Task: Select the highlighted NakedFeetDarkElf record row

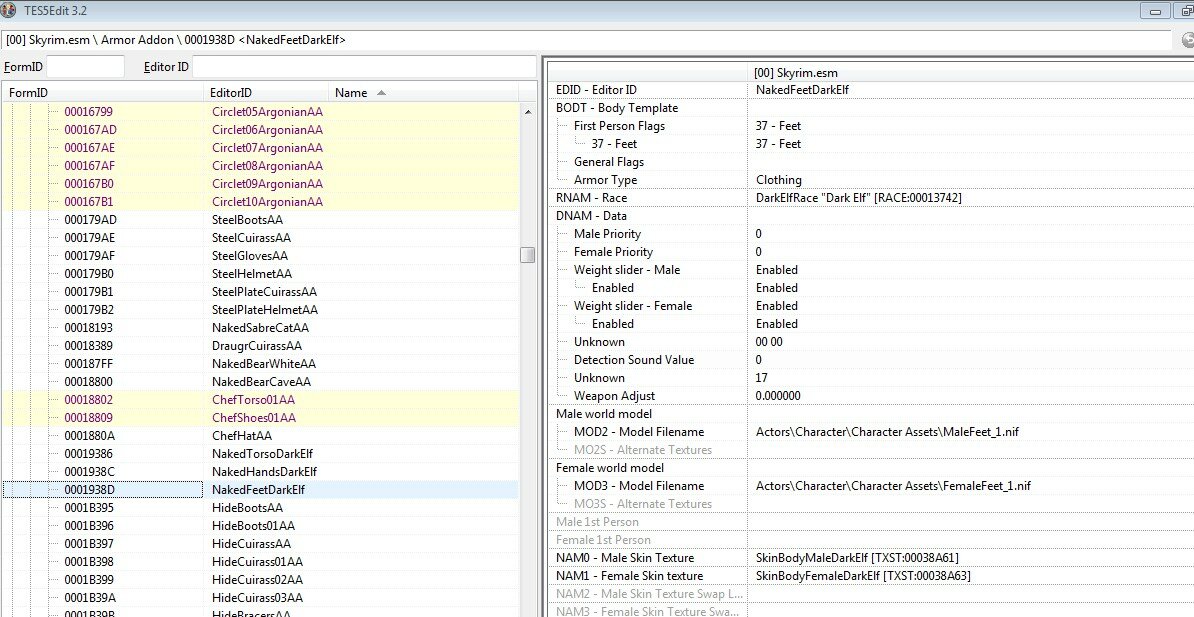Action: [260, 490]
